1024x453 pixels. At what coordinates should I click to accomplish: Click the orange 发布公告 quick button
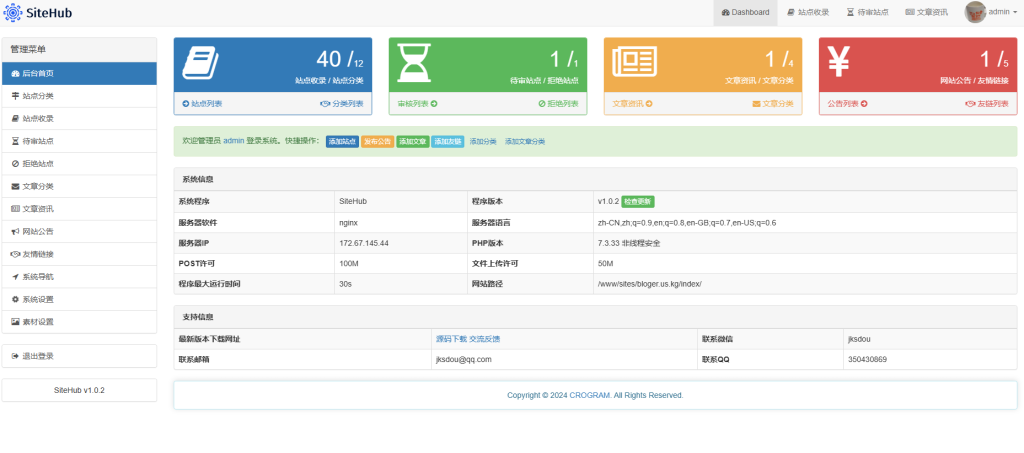(x=377, y=142)
